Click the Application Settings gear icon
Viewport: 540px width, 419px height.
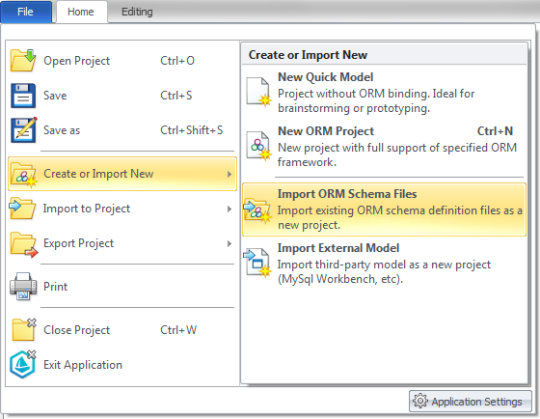420,401
